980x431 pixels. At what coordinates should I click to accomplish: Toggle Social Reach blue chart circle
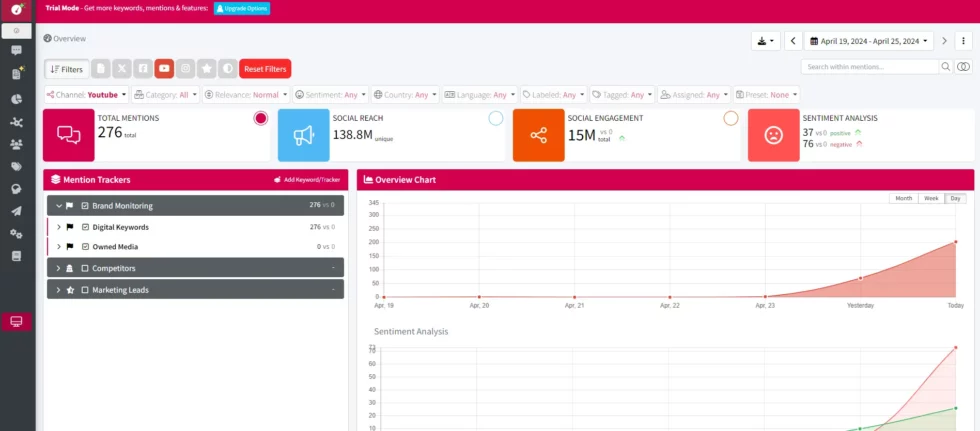click(x=496, y=118)
